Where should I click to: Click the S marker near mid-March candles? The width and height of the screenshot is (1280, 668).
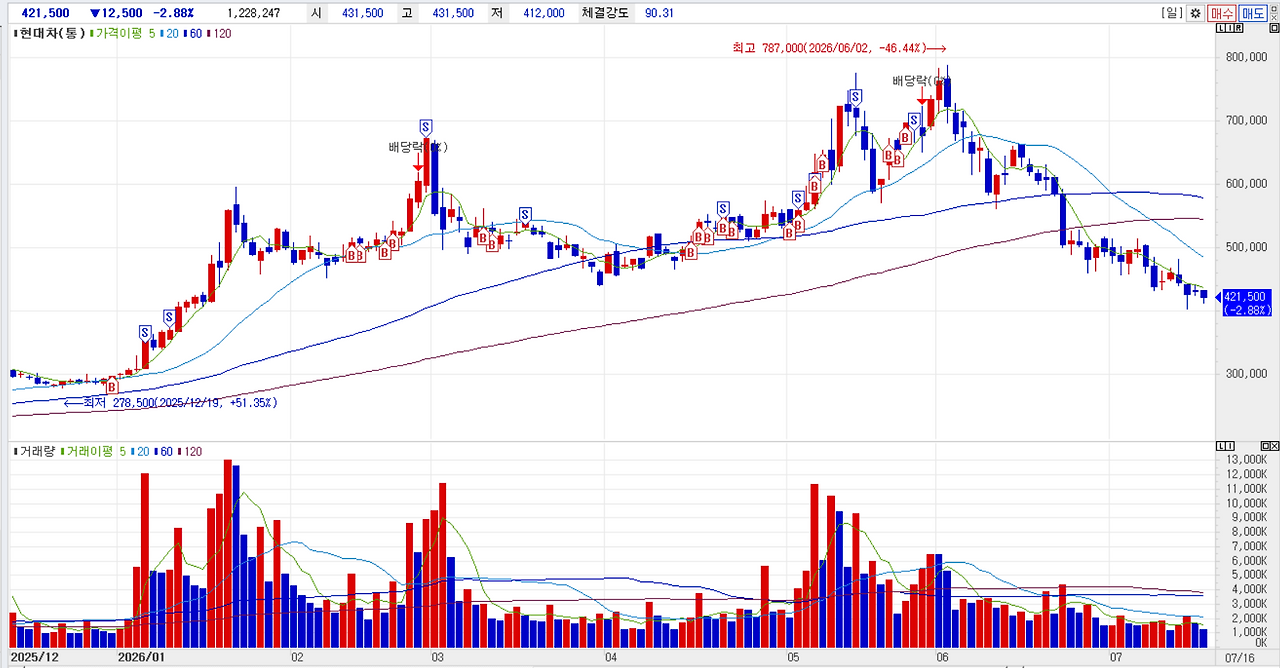525,214
